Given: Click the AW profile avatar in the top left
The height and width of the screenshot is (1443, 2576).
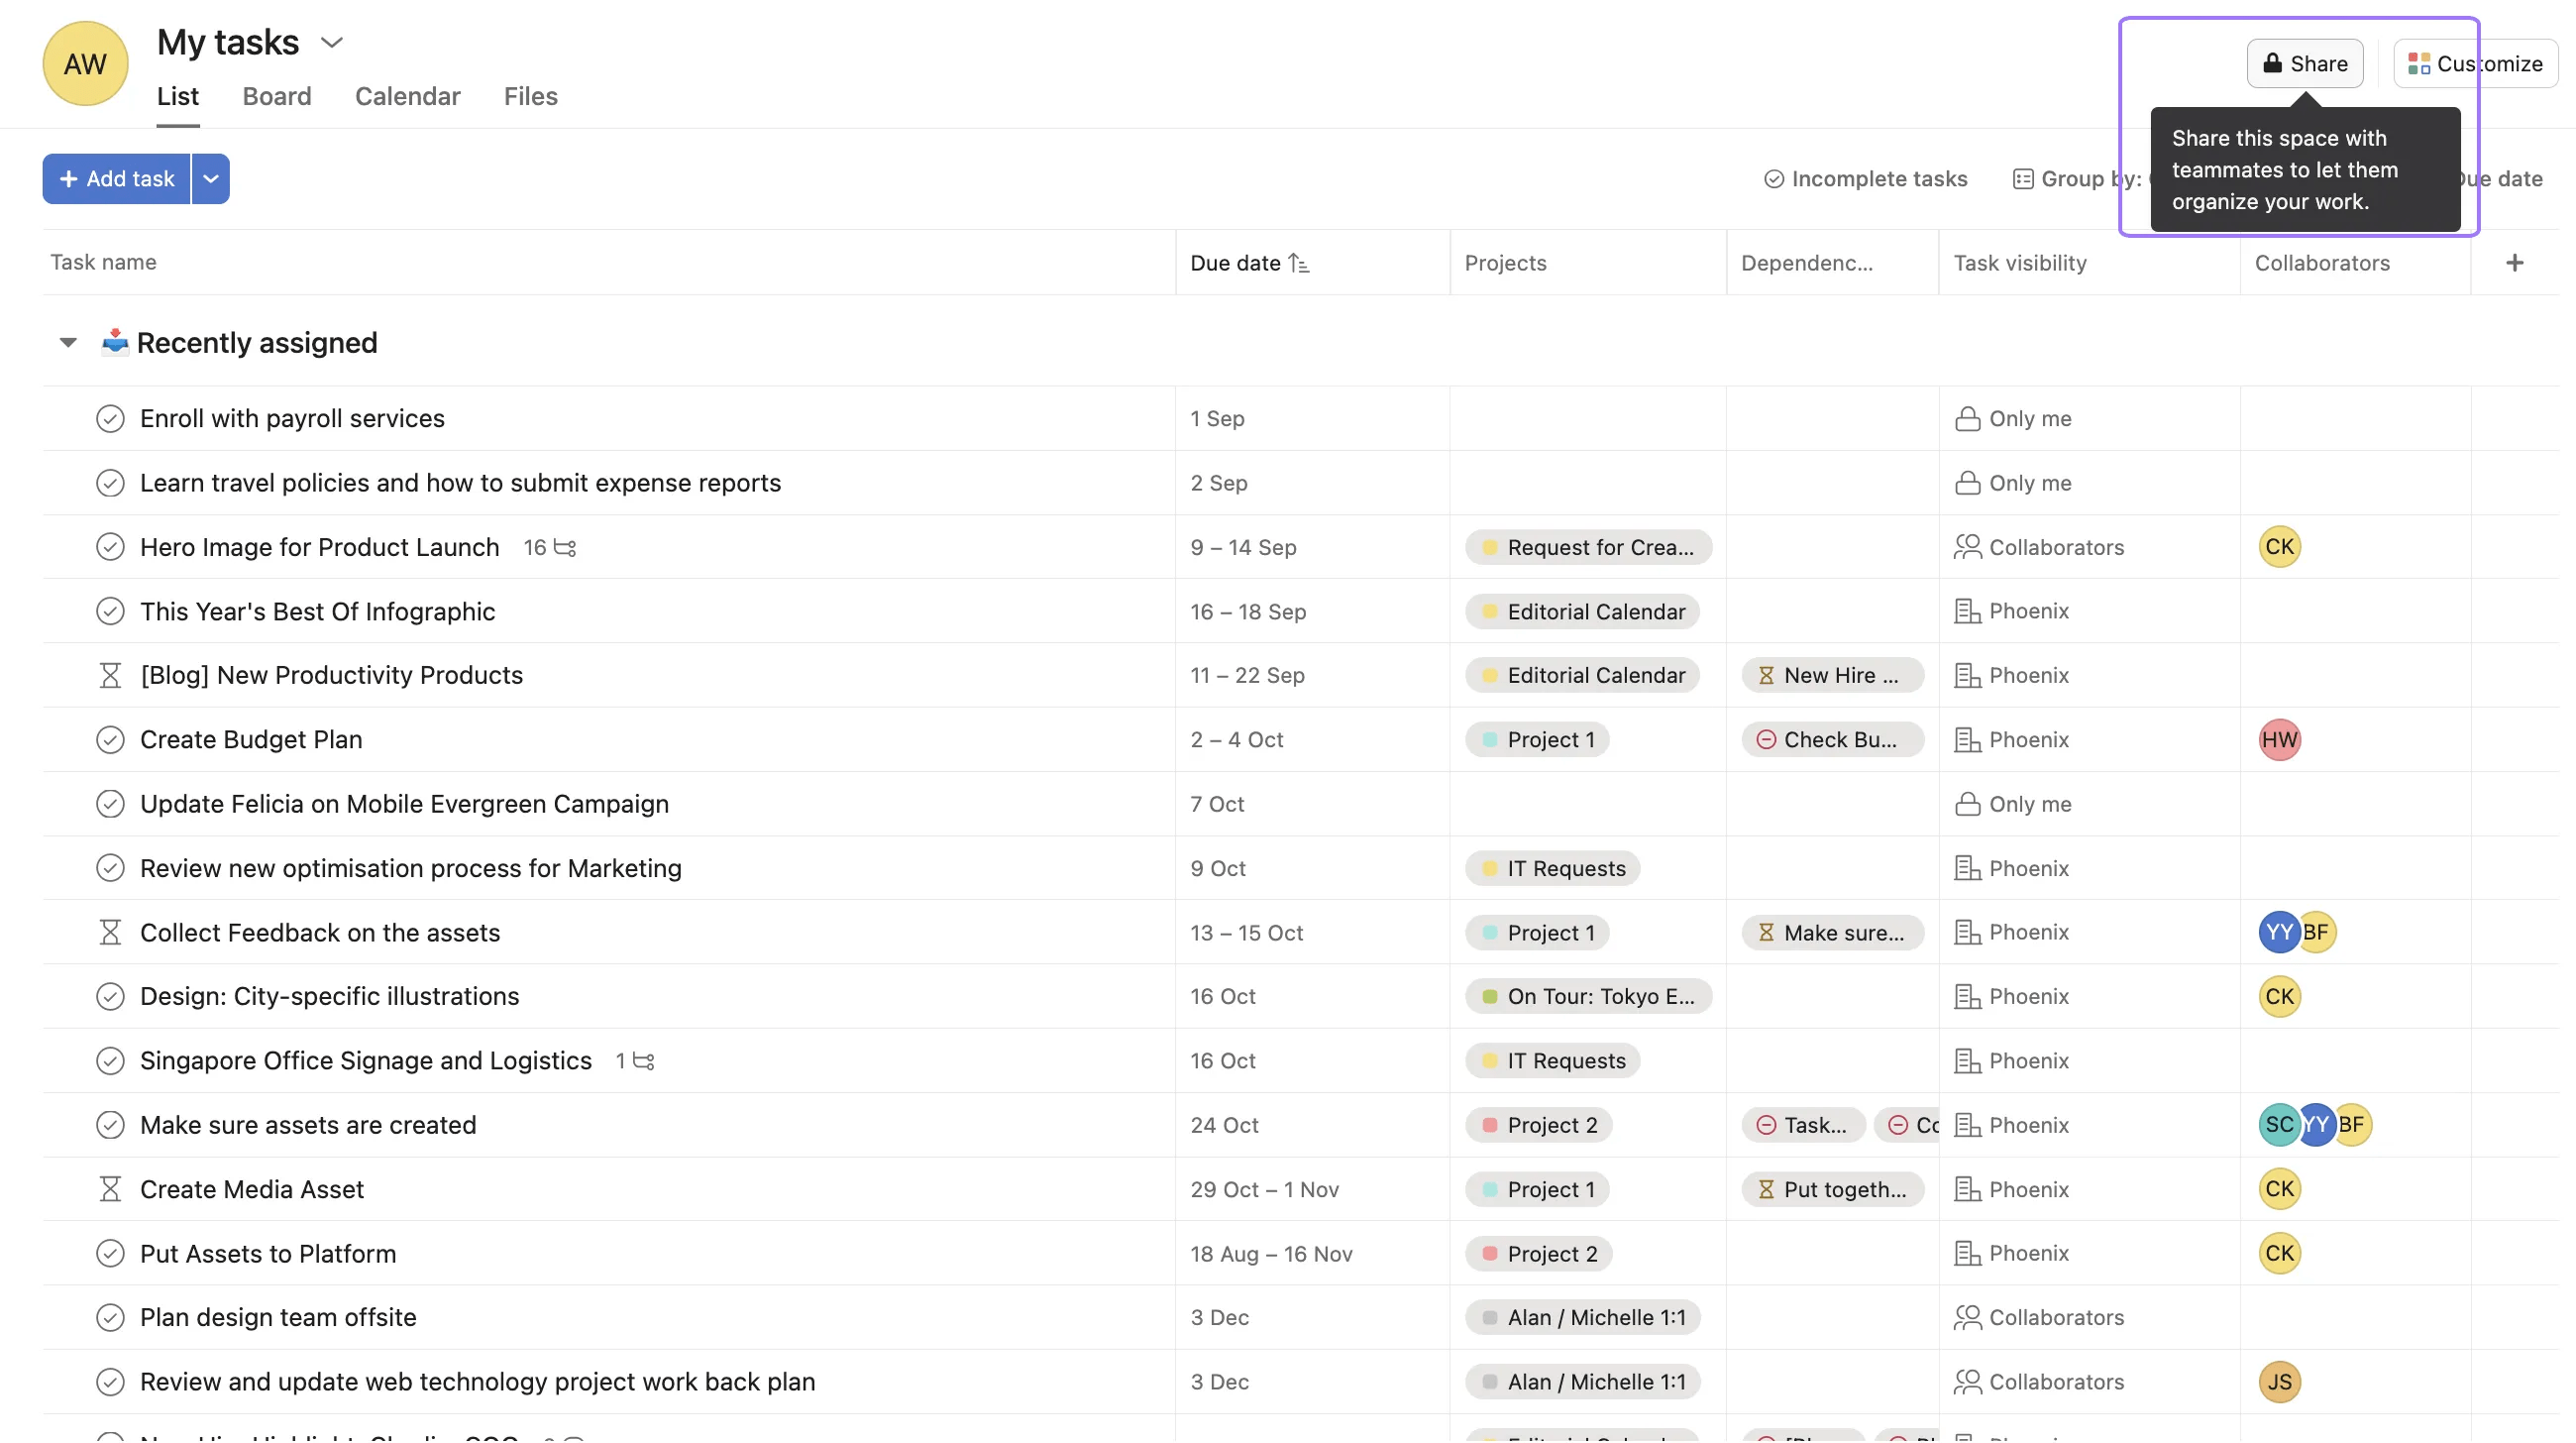Looking at the screenshot, I should point(84,63).
